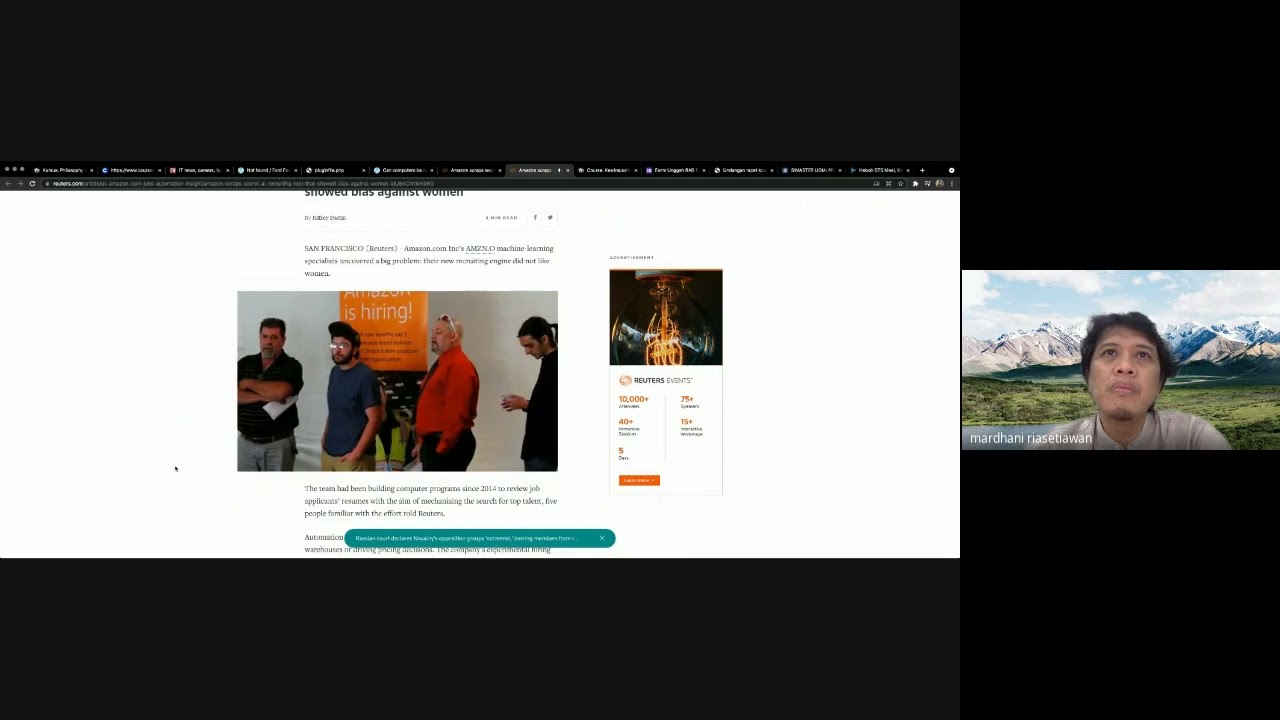Close the active Amazon scraps tab

point(568,170)
